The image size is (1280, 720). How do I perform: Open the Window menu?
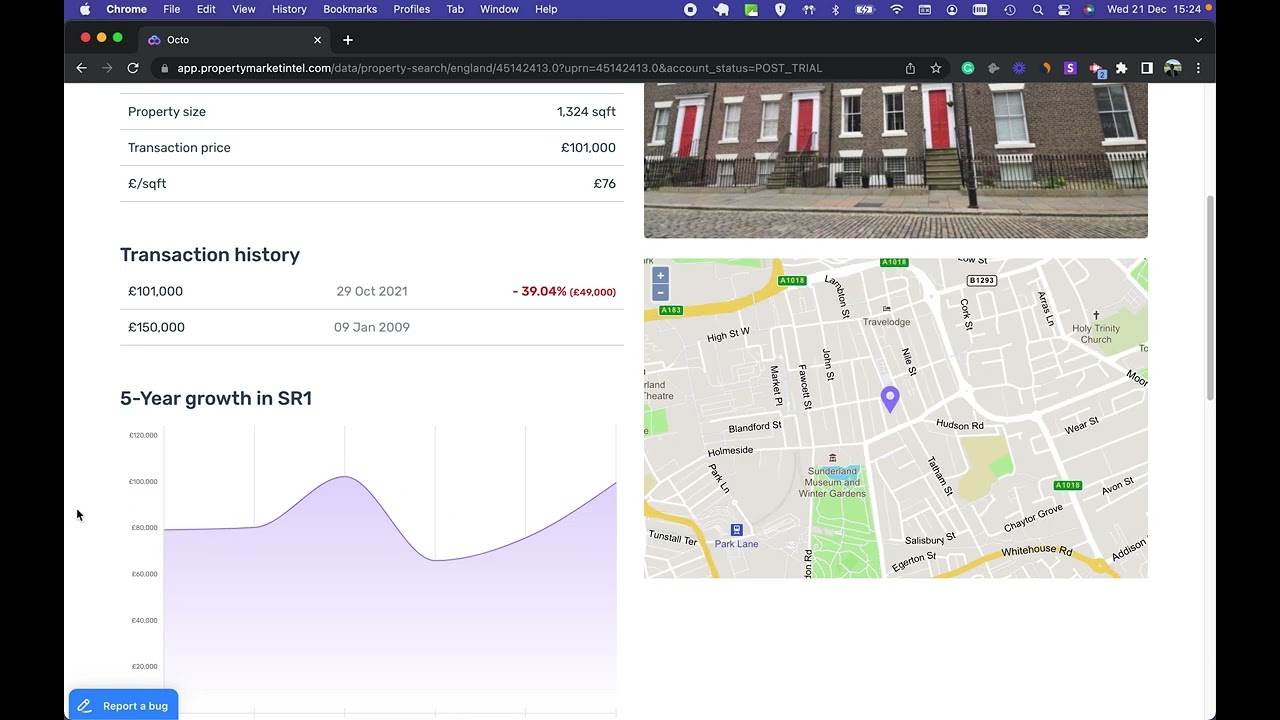[499, 9]
